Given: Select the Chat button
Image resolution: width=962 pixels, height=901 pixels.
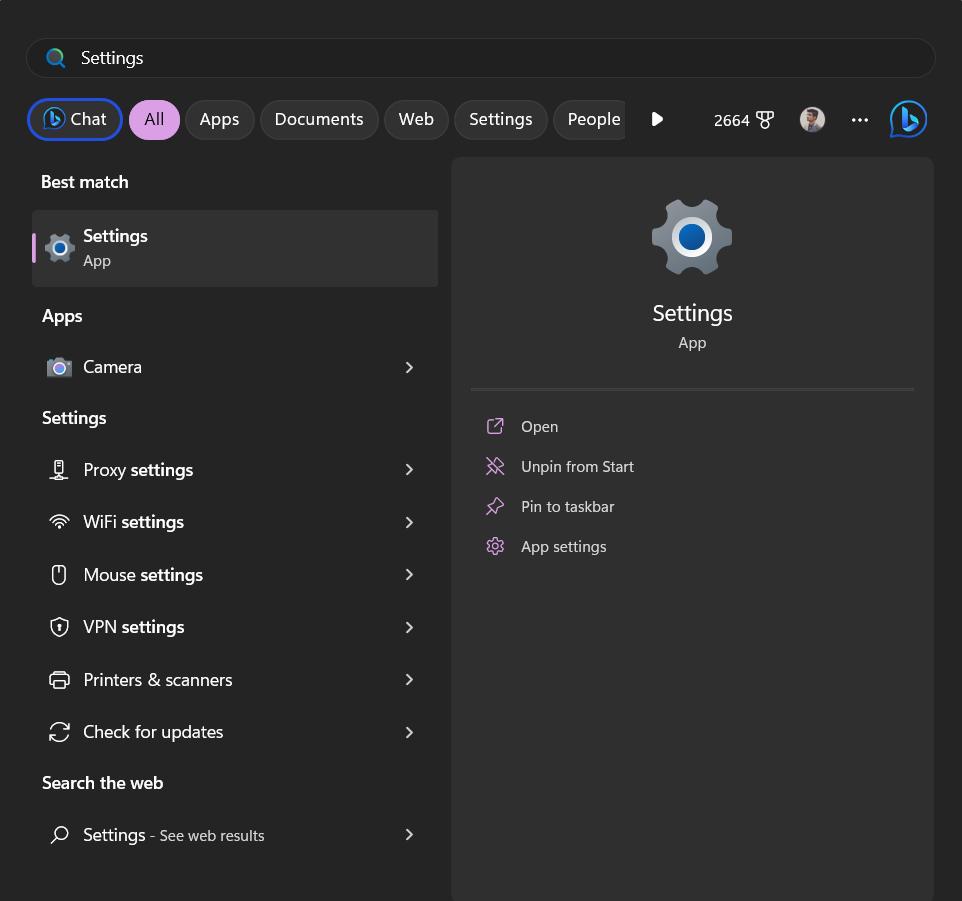Looking at the screenshot, I should click(x=75, y=120).
